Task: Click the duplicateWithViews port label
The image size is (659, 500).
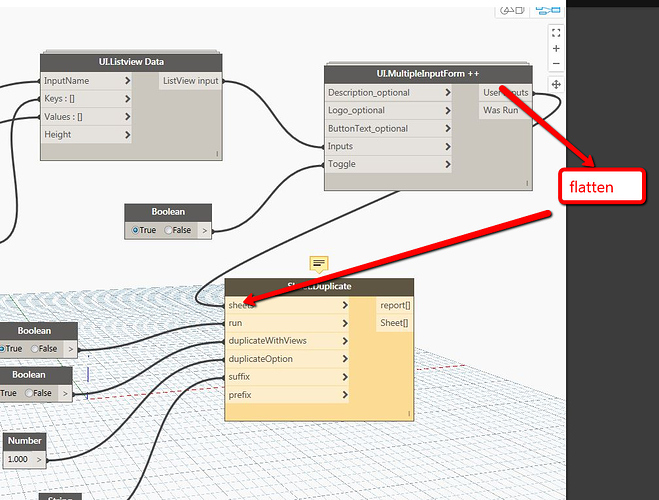Action: click(268, 341)
